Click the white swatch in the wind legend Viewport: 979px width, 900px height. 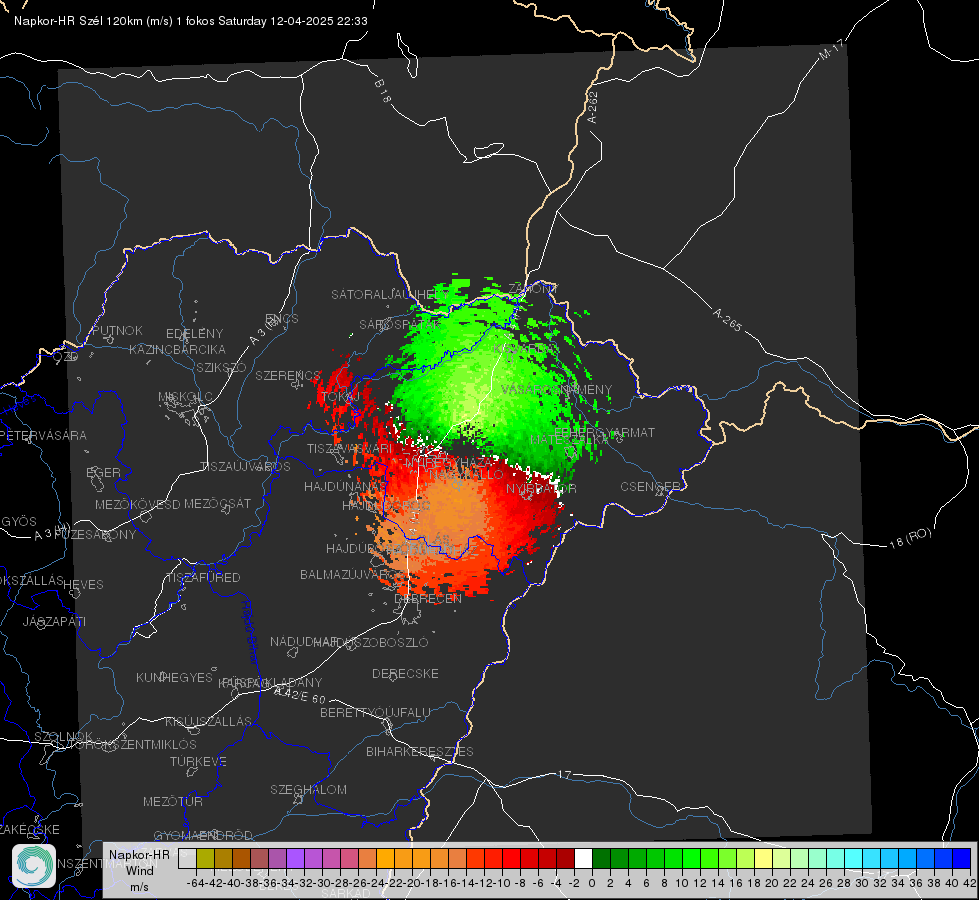(x=583, y=858)
